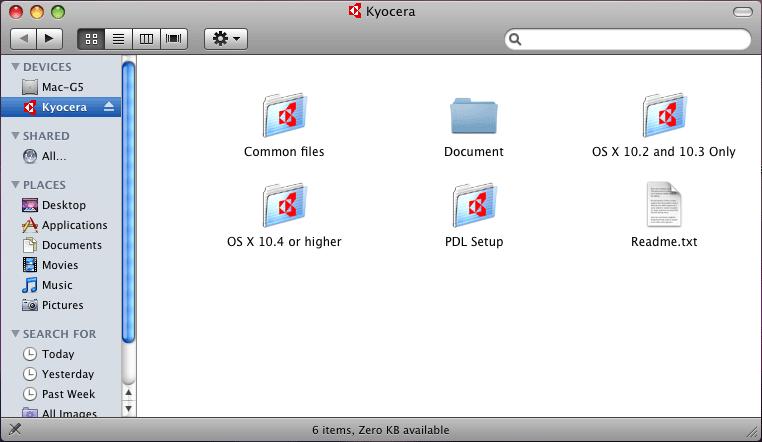Toggle toolbar with top-right pill button
This screenshot has width=762, height=442.
pos(743,12)
